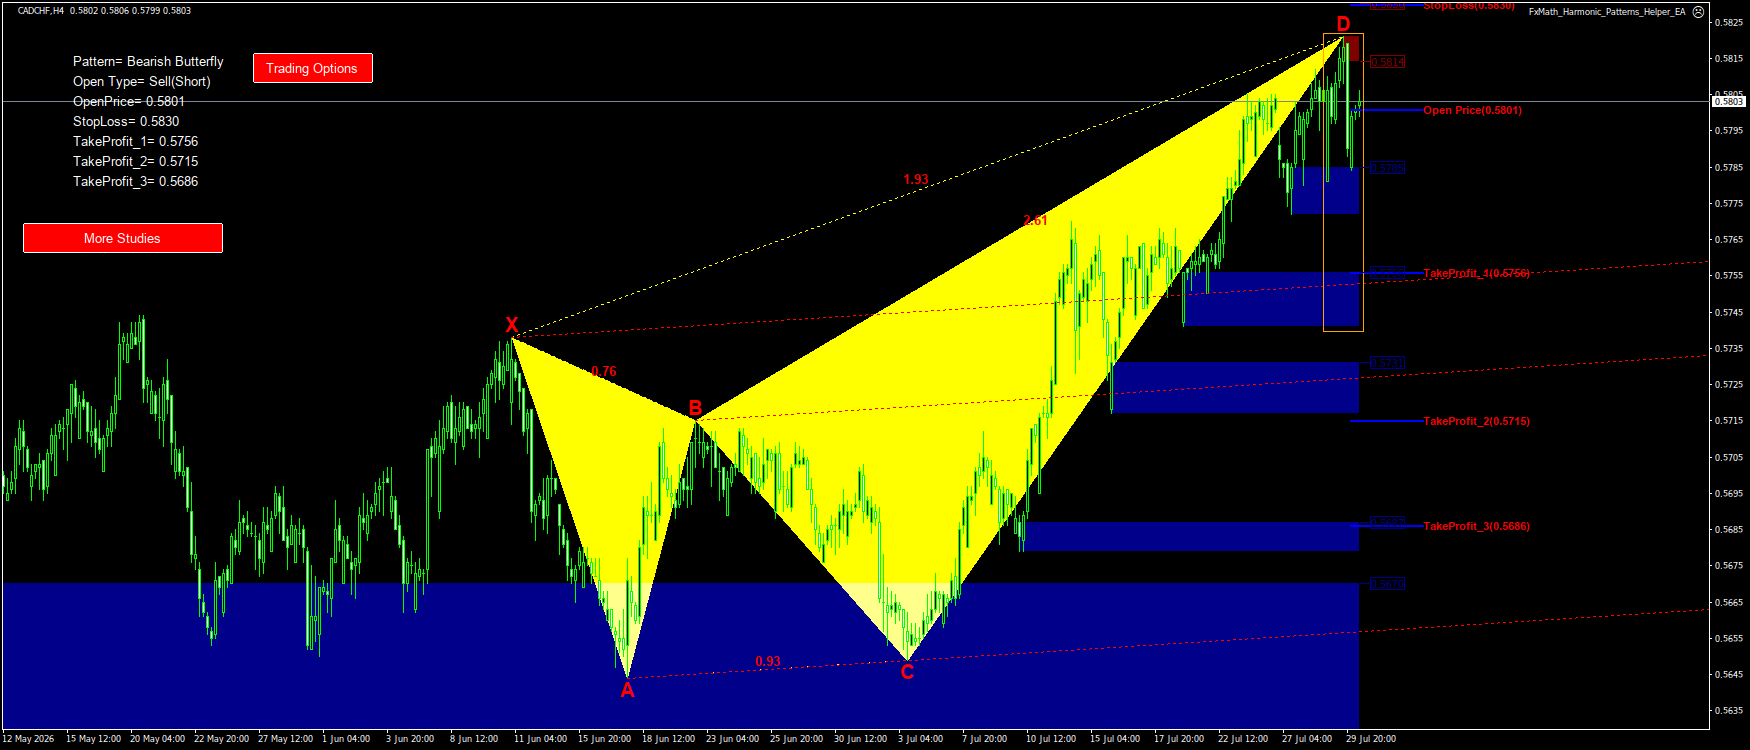The width and height of the screenshot is (1750, 750).
Task: Open the Trading Options panel
Action: pos(312,68)
